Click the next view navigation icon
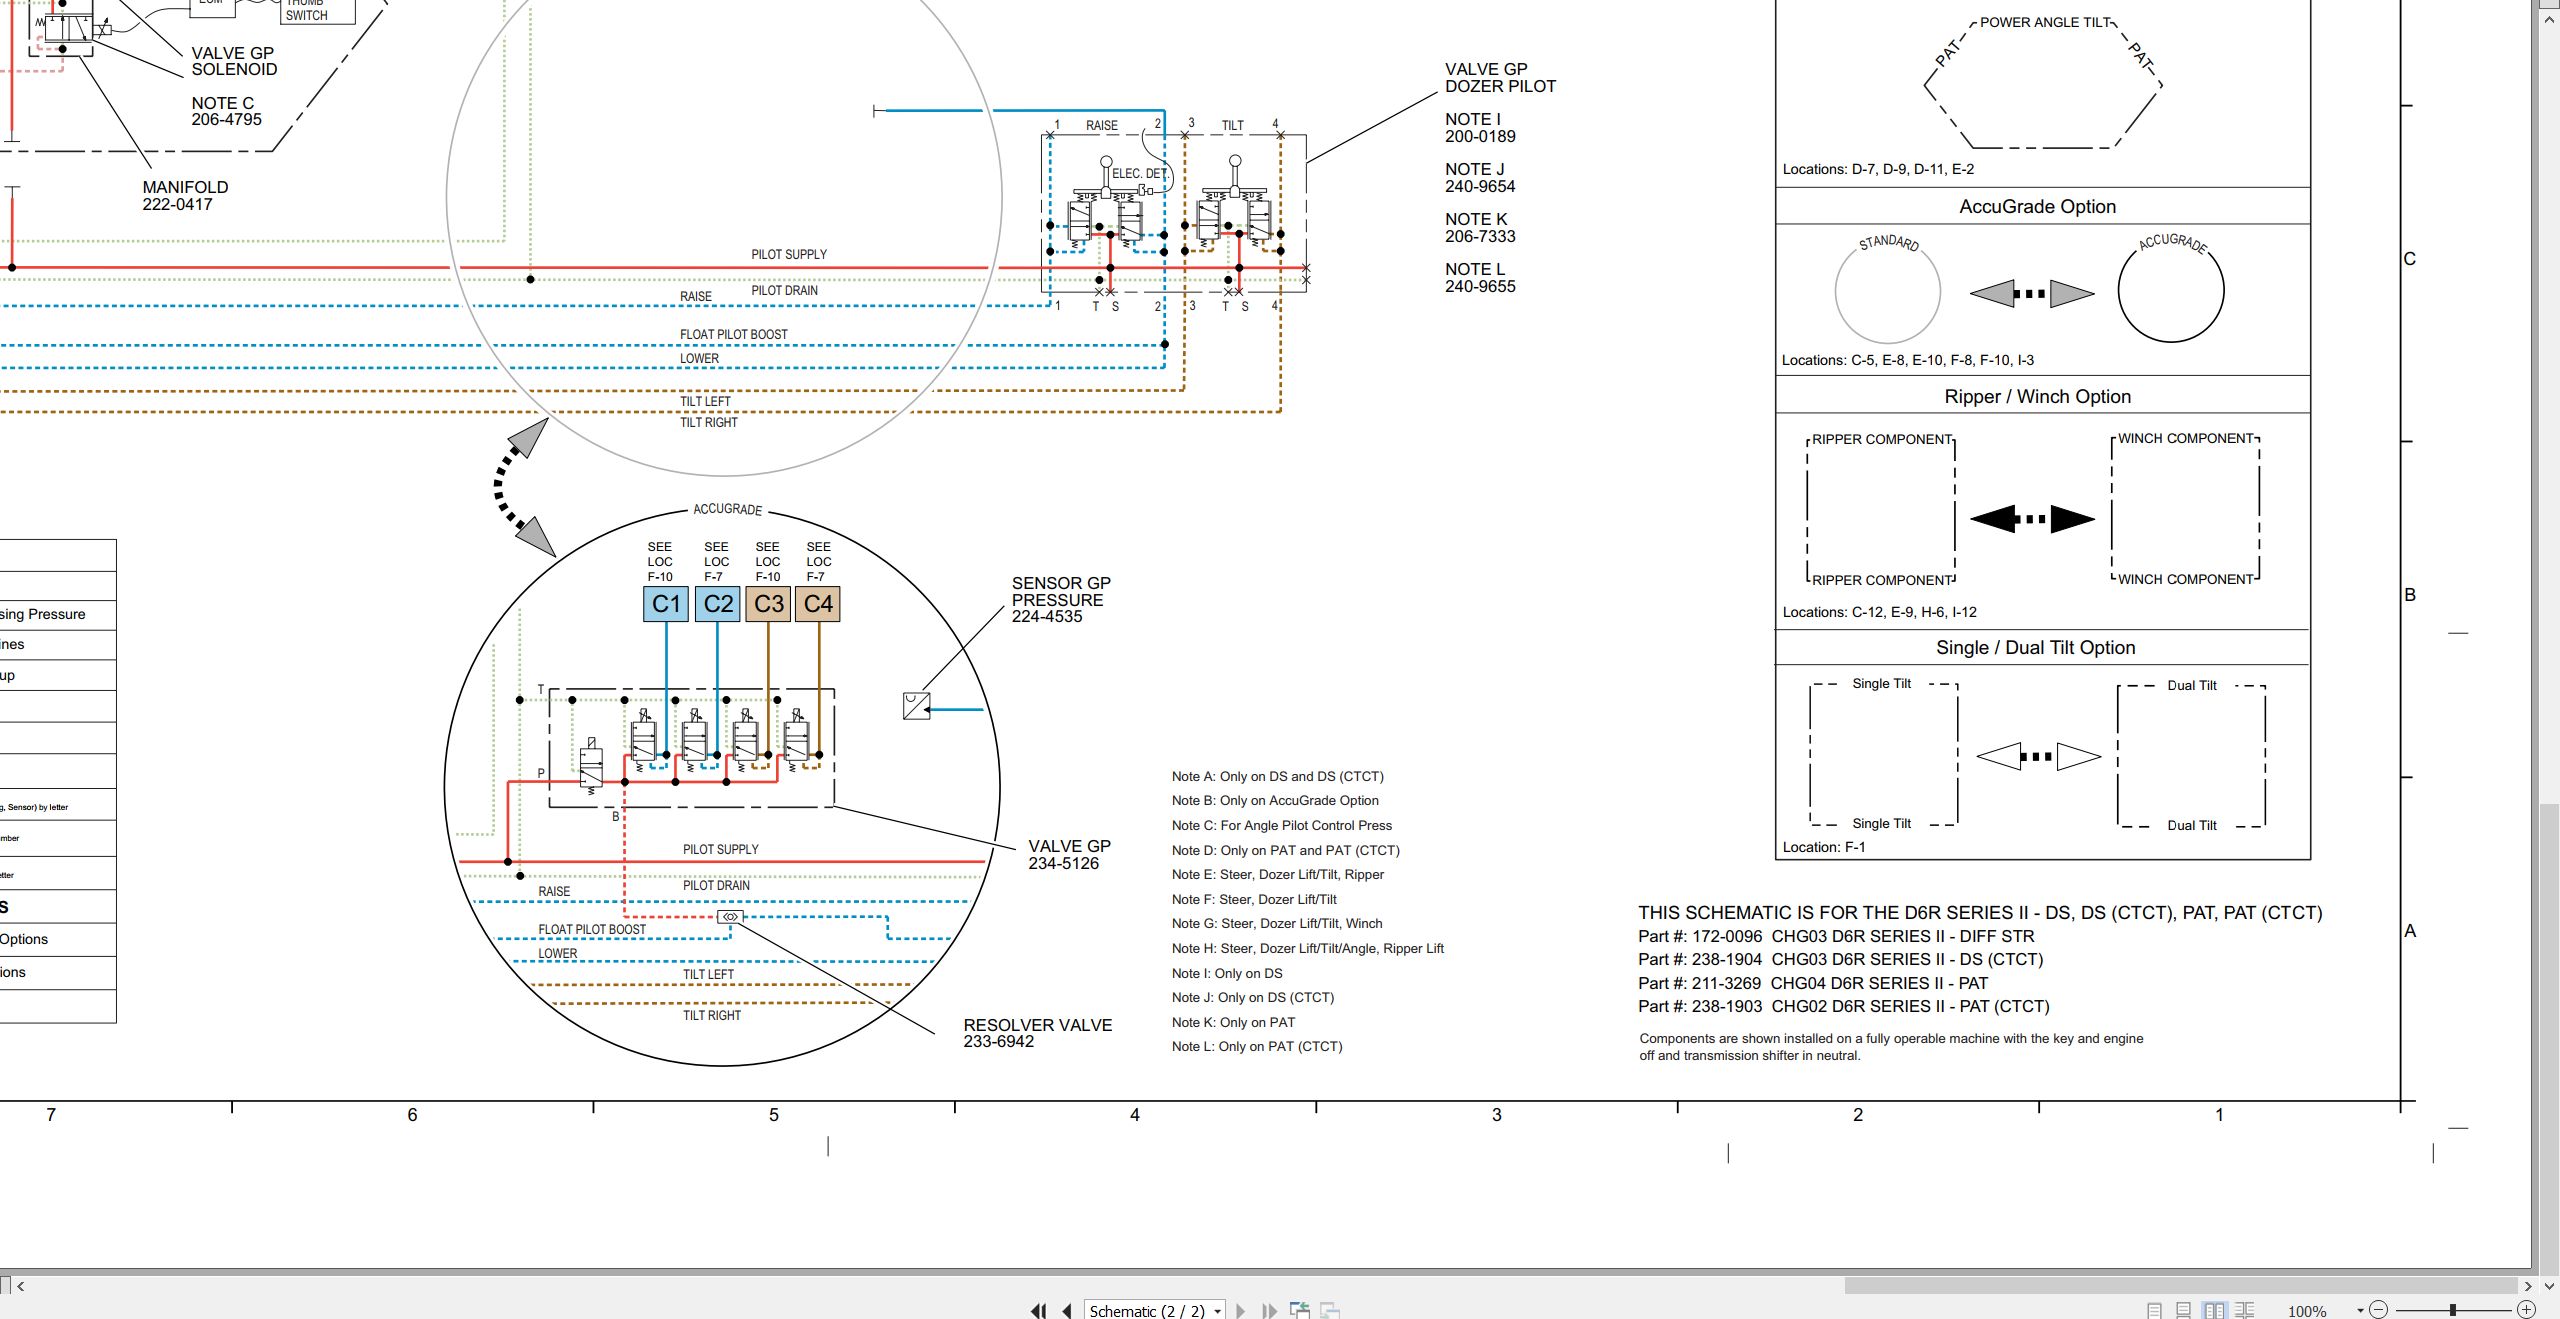This screenshot has height=1319, width=2560. [1330, 1310]
